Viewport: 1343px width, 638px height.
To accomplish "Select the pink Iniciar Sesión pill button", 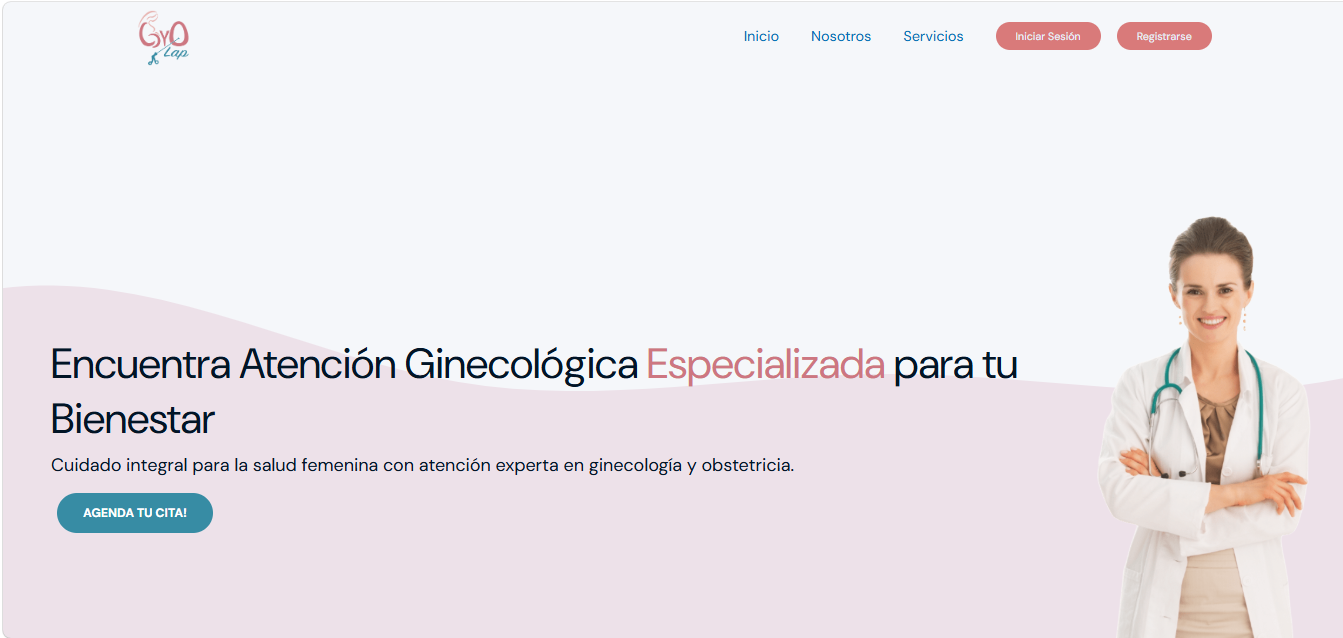I will [x=1048, y=35].
